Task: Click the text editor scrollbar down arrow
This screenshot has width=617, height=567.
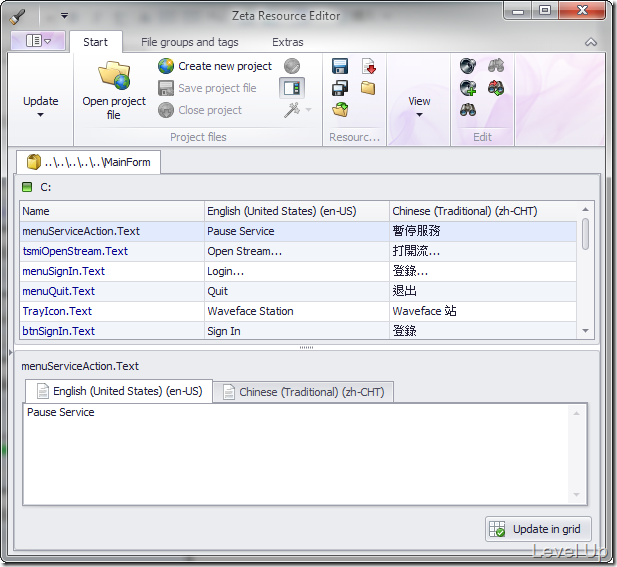Action: (576, 495)
